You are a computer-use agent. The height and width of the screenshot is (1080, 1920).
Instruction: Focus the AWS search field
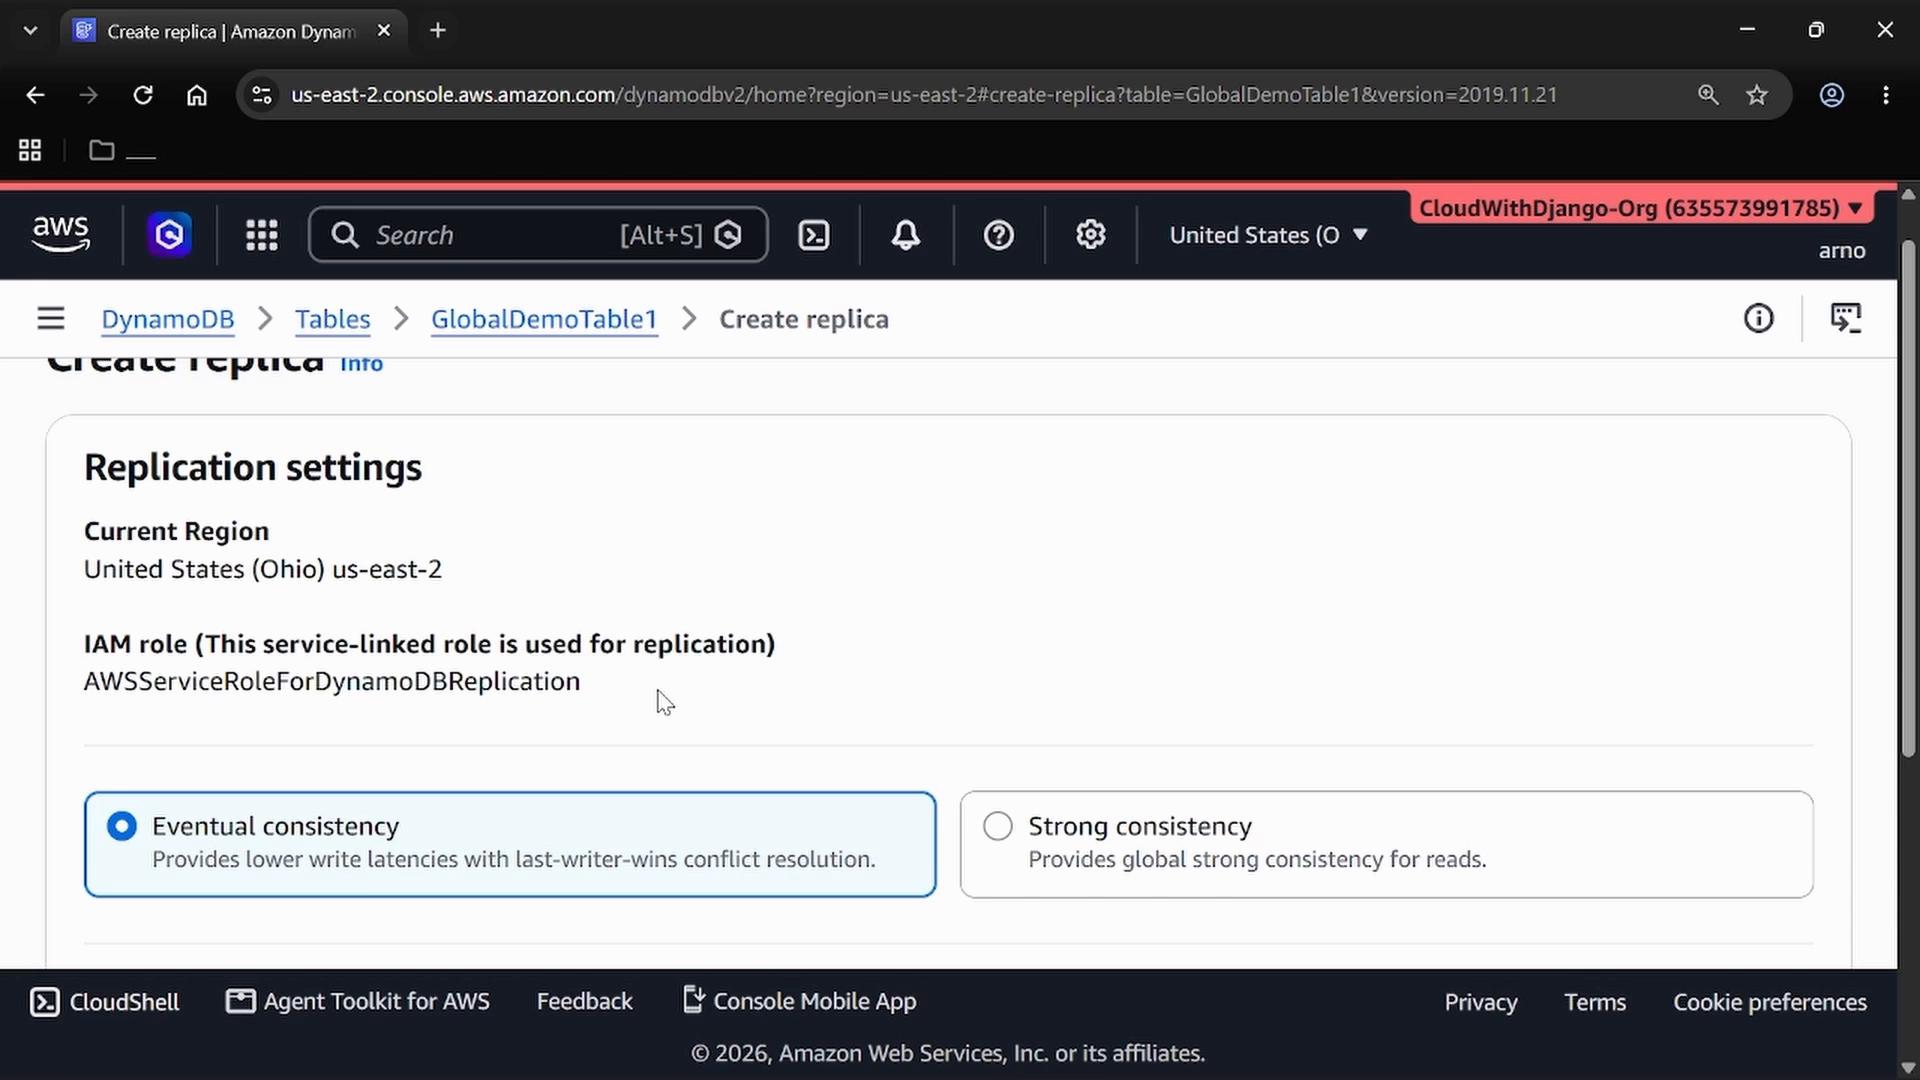coord(538,235)
